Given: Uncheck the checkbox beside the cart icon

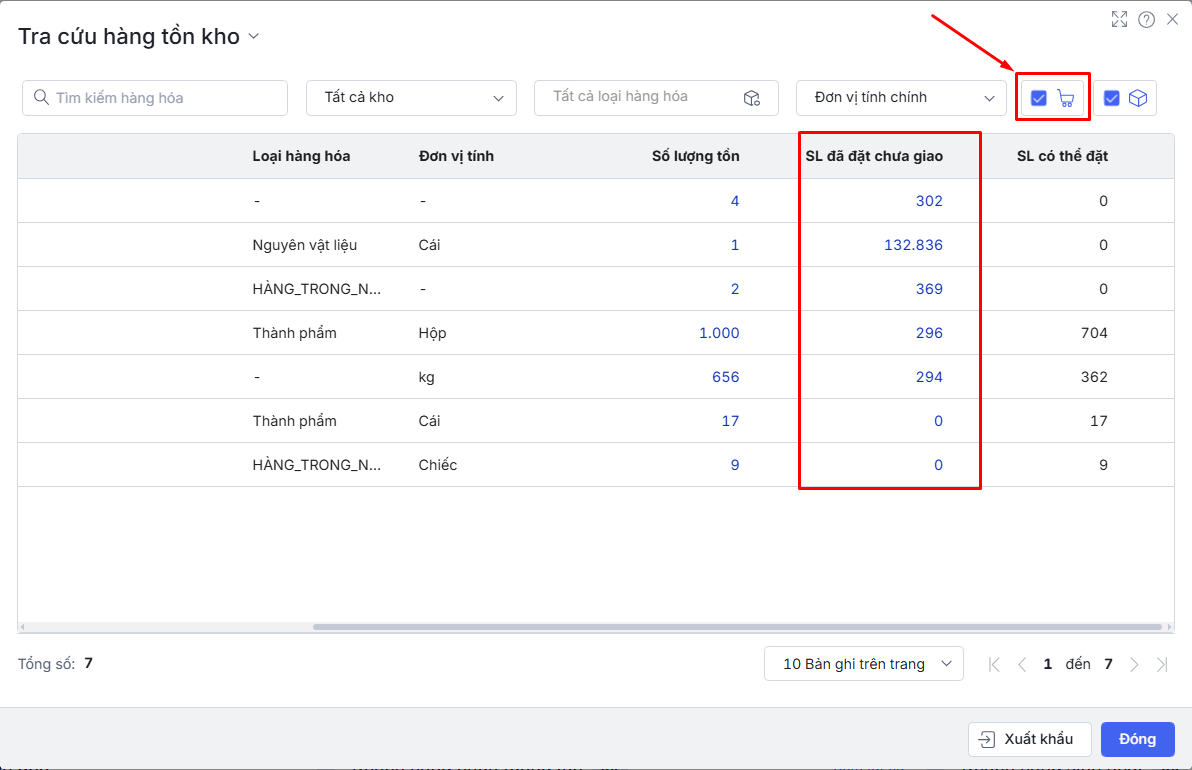Looking at the screenshot, I should 1039,98.
